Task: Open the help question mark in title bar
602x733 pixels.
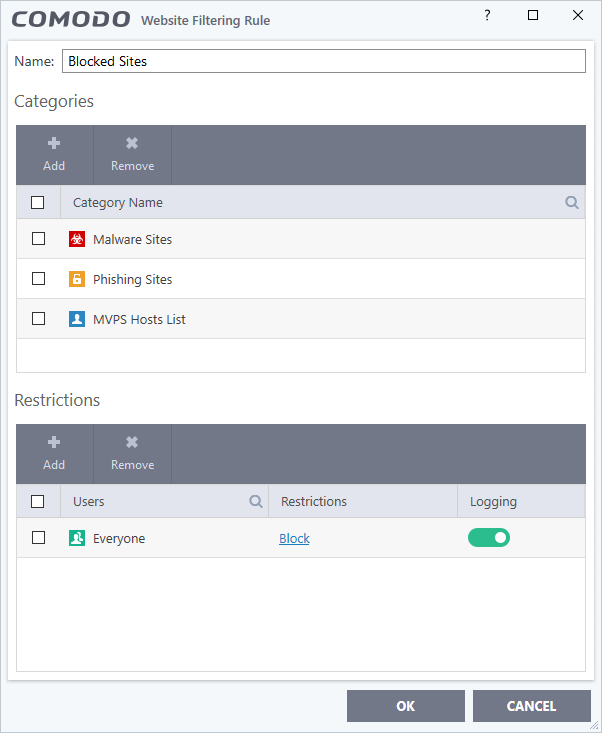Action: tap(487, 16)
